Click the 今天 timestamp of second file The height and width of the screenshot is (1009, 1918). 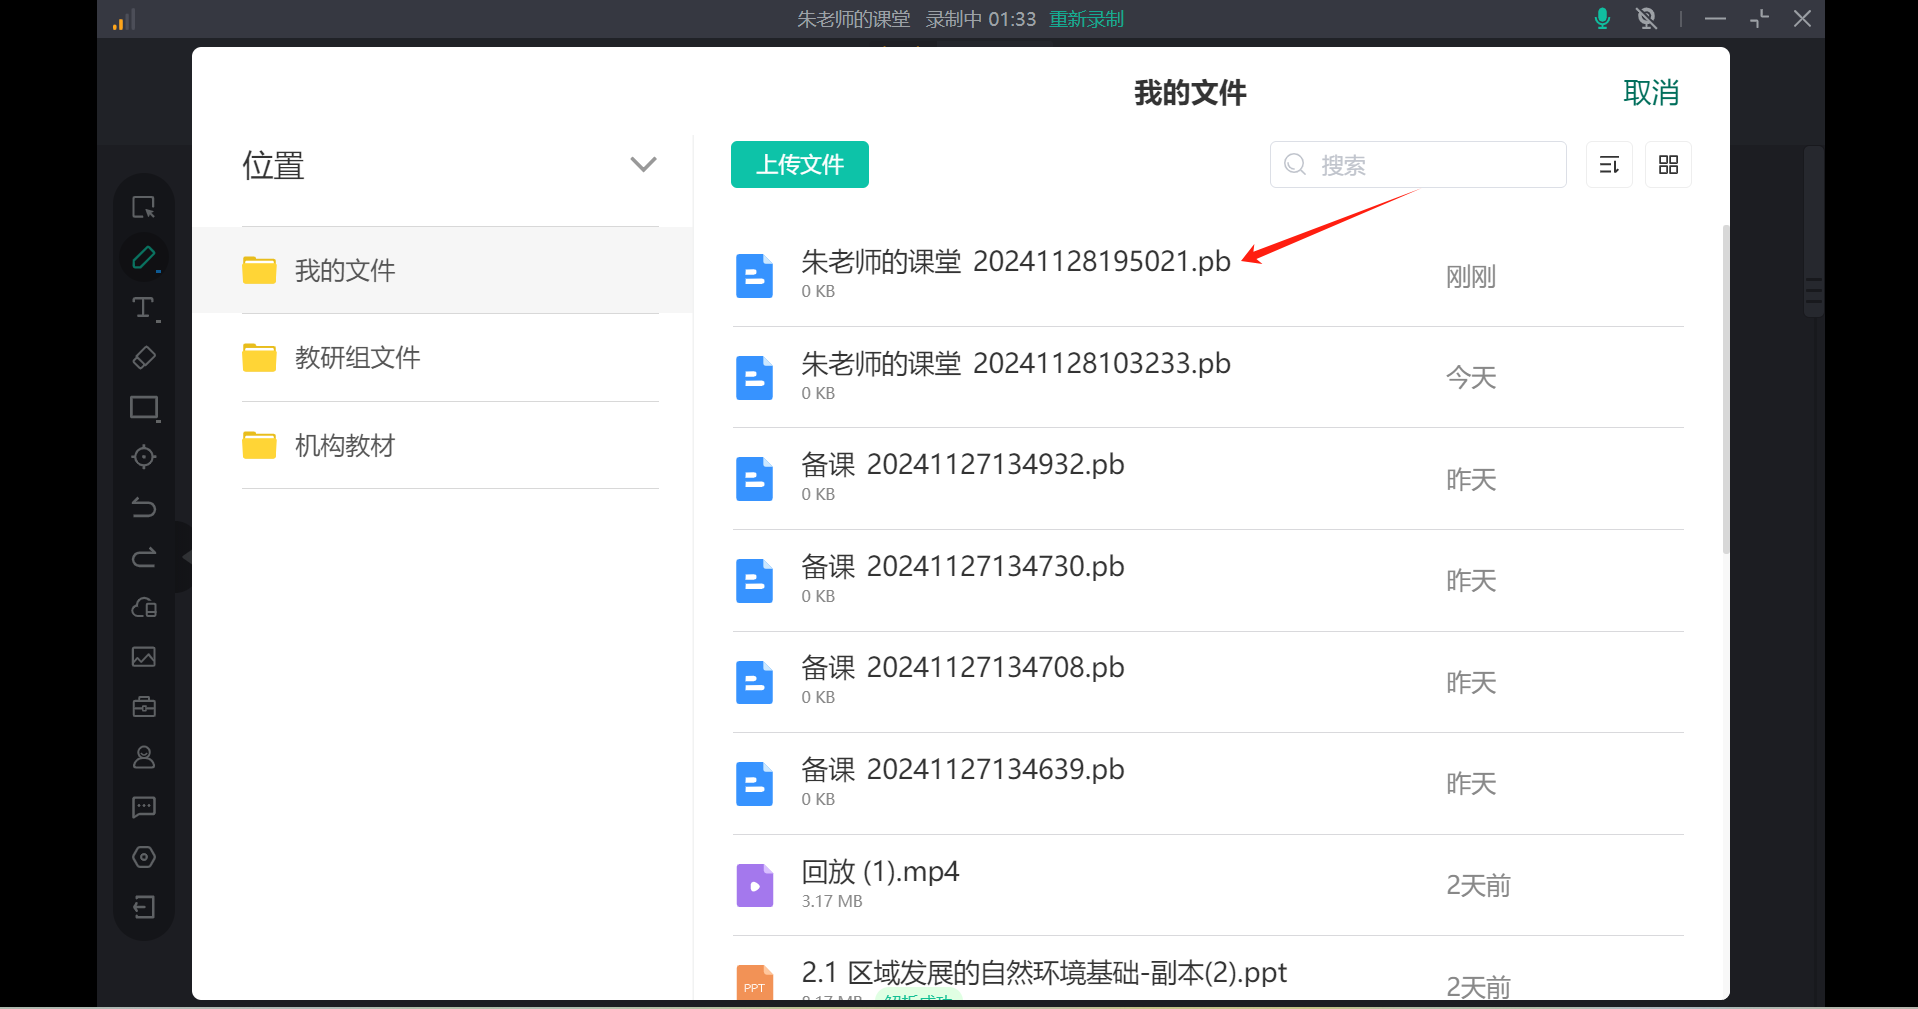(1471, 378)
